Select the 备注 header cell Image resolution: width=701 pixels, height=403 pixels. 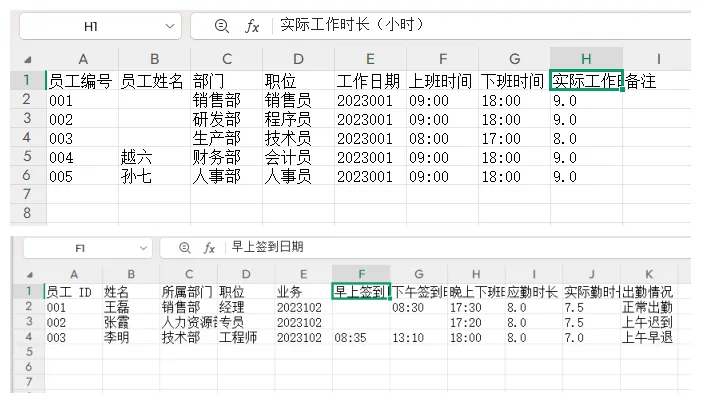(x=656, y=81)
